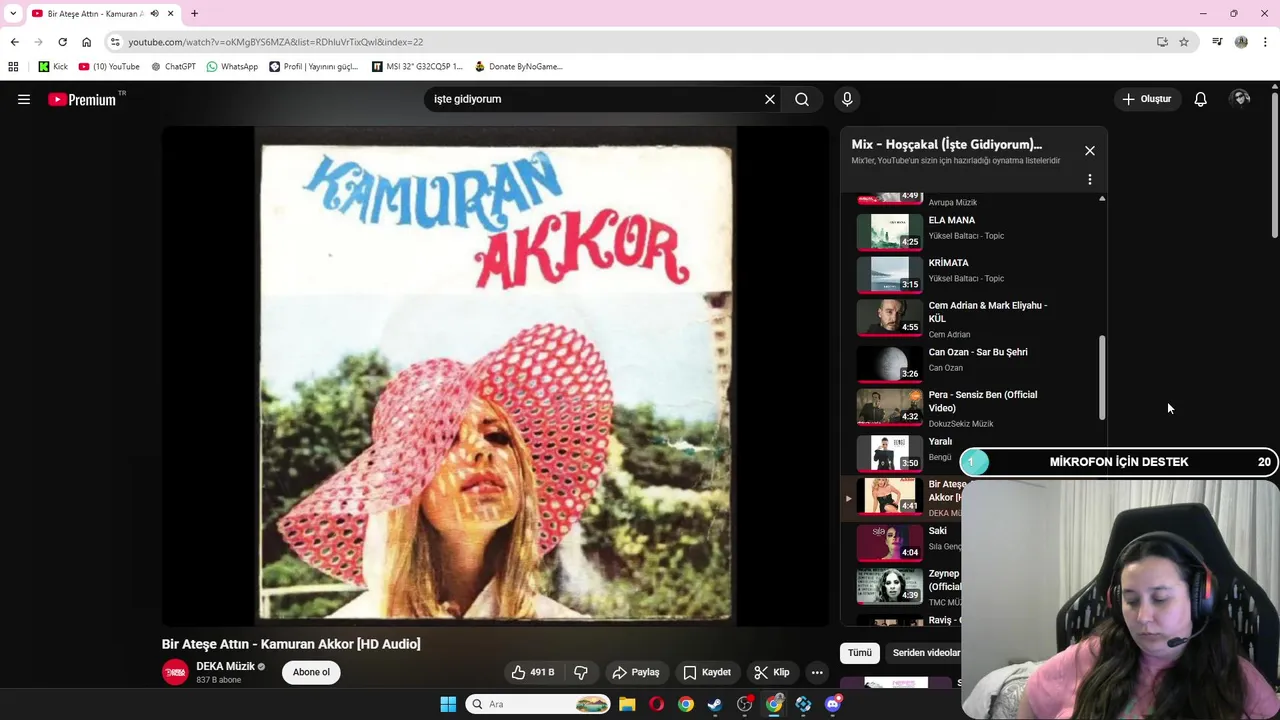Image resolution: width=1280 pixels, height=720 pixels.
Task: Clear the search box with the X
Action: pyautogui.click(x=770, y=99)
